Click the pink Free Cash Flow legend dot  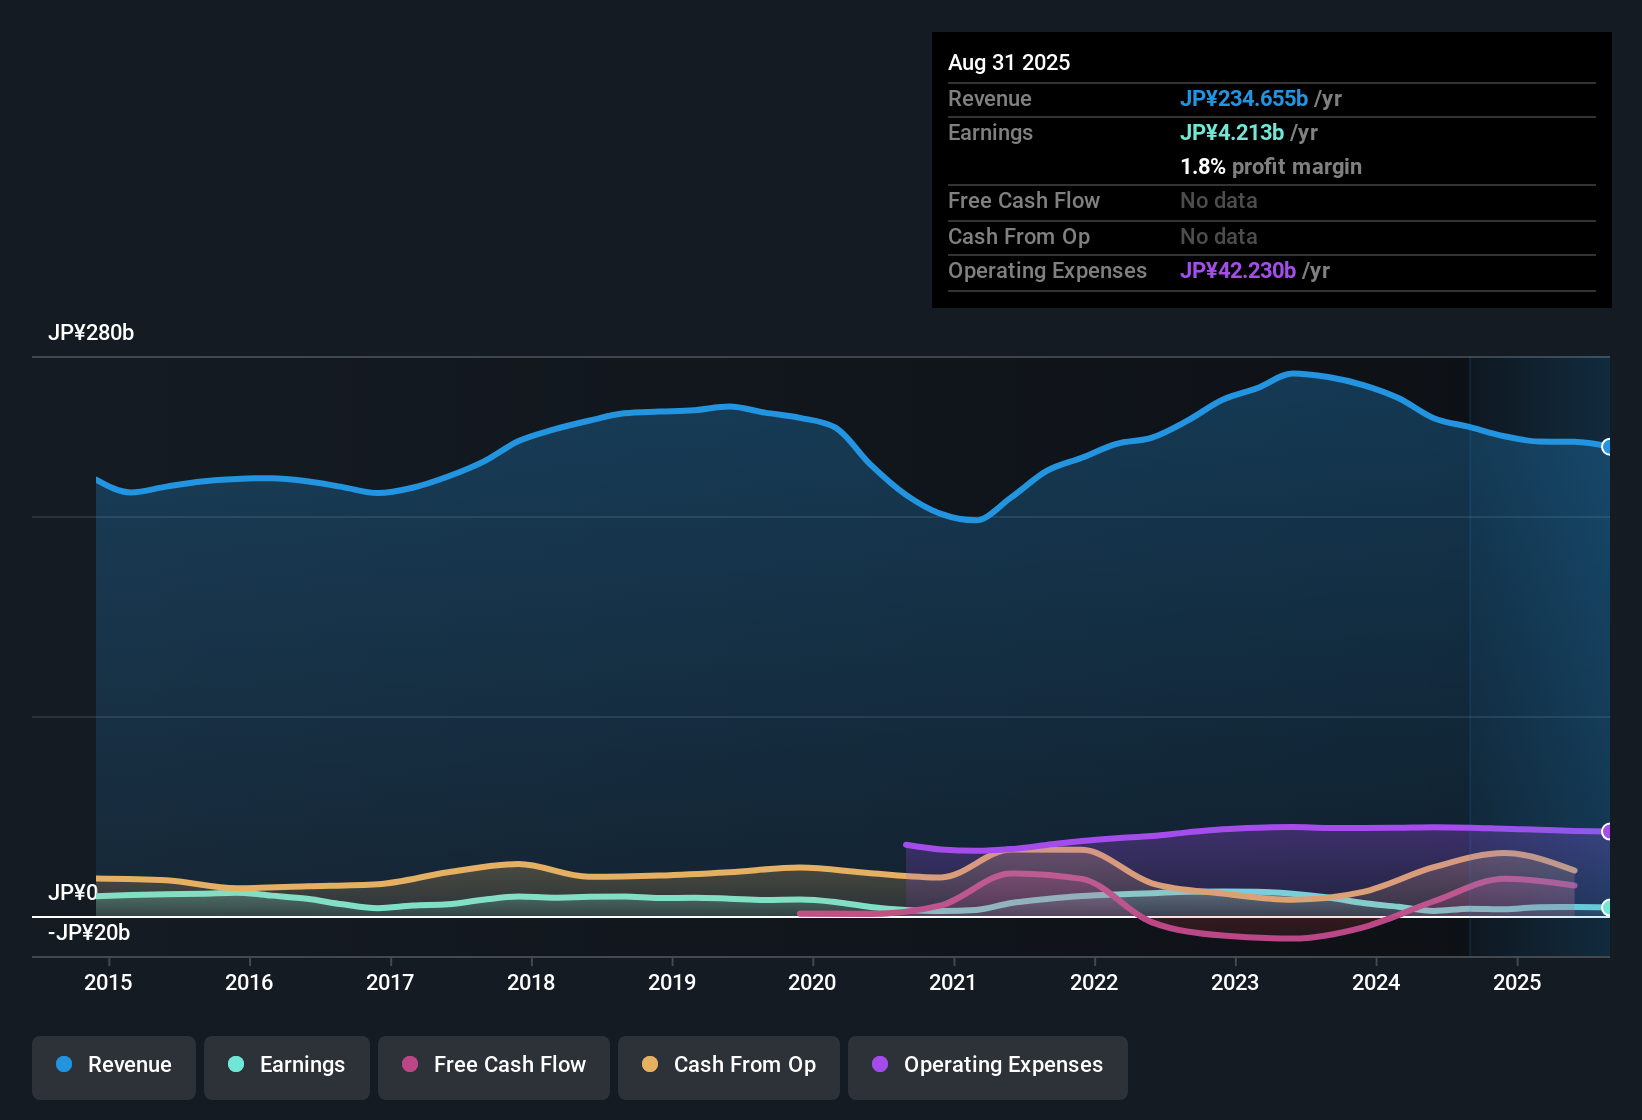click(409, 1065)
